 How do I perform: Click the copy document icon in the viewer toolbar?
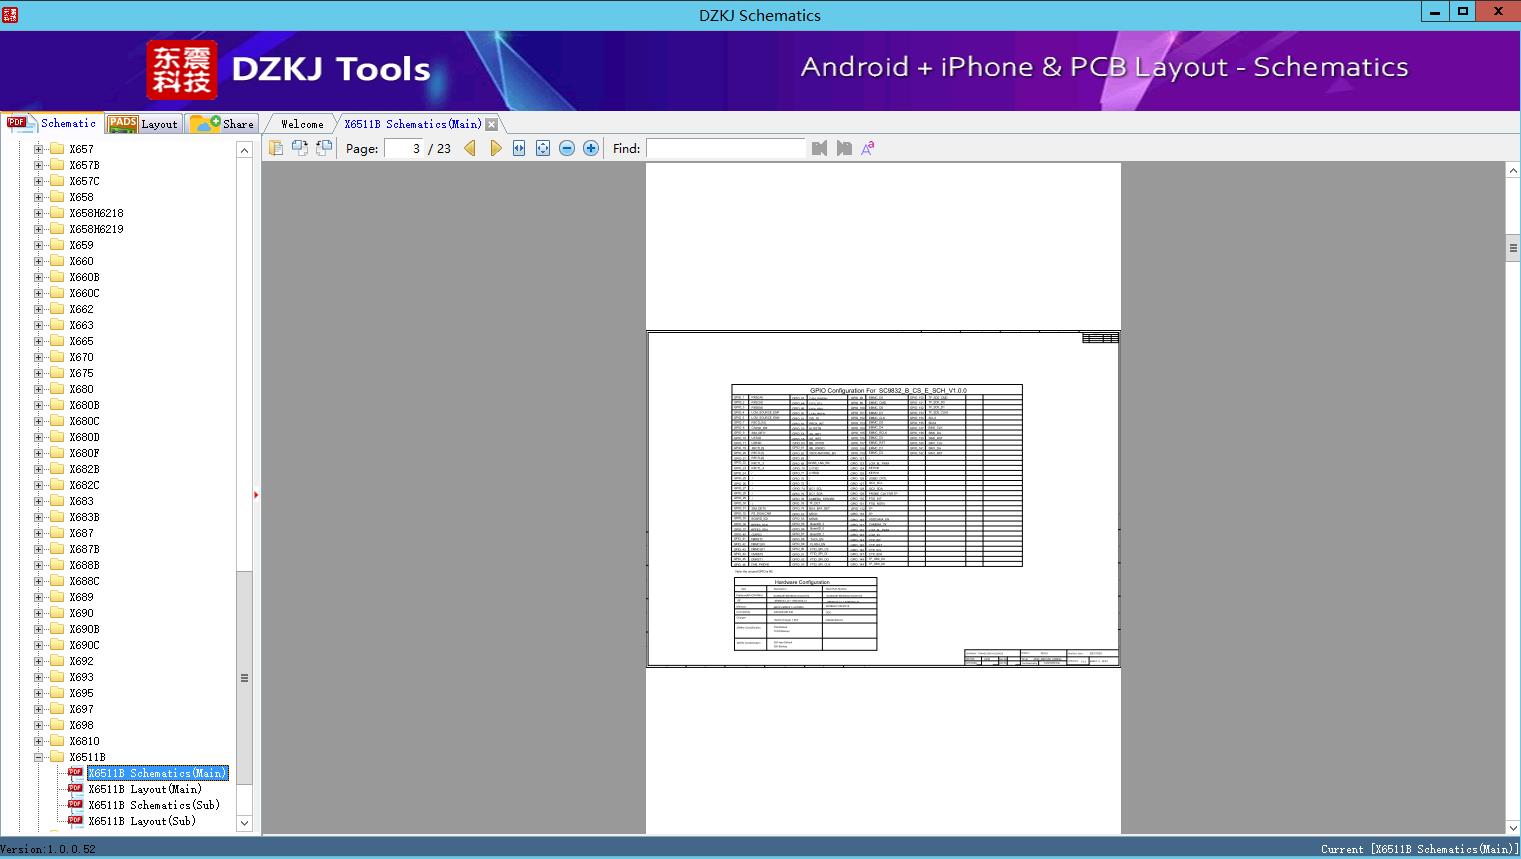tap(276, 148)
